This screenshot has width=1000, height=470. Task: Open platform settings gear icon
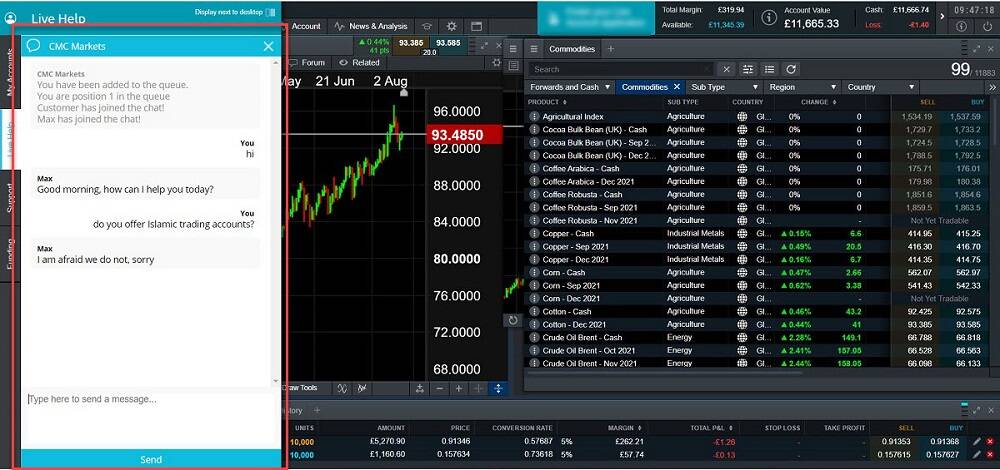pyautogui.click(x=451, y=26)
